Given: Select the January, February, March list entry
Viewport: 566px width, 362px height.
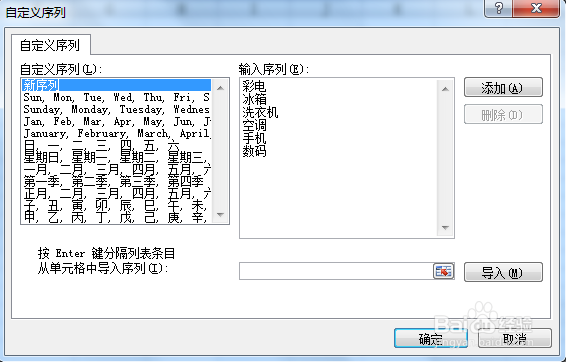Looking at the screenshot, I should (116, 134).
